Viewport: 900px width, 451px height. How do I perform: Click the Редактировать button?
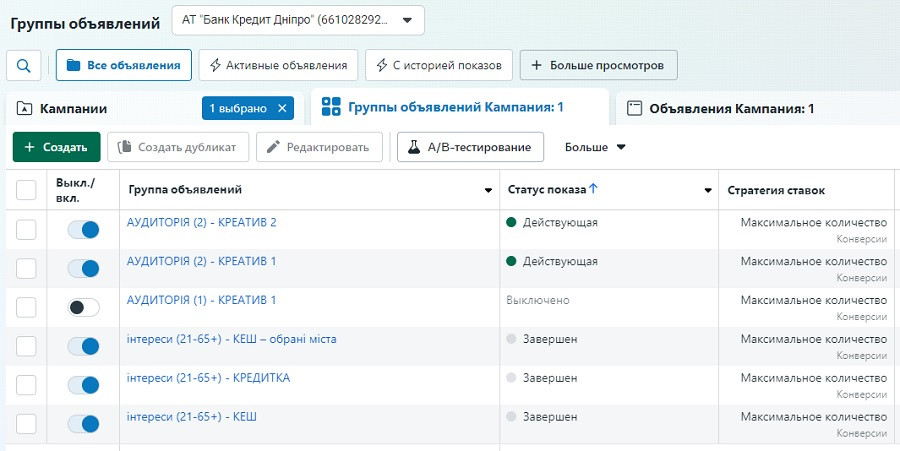[319, 147]
